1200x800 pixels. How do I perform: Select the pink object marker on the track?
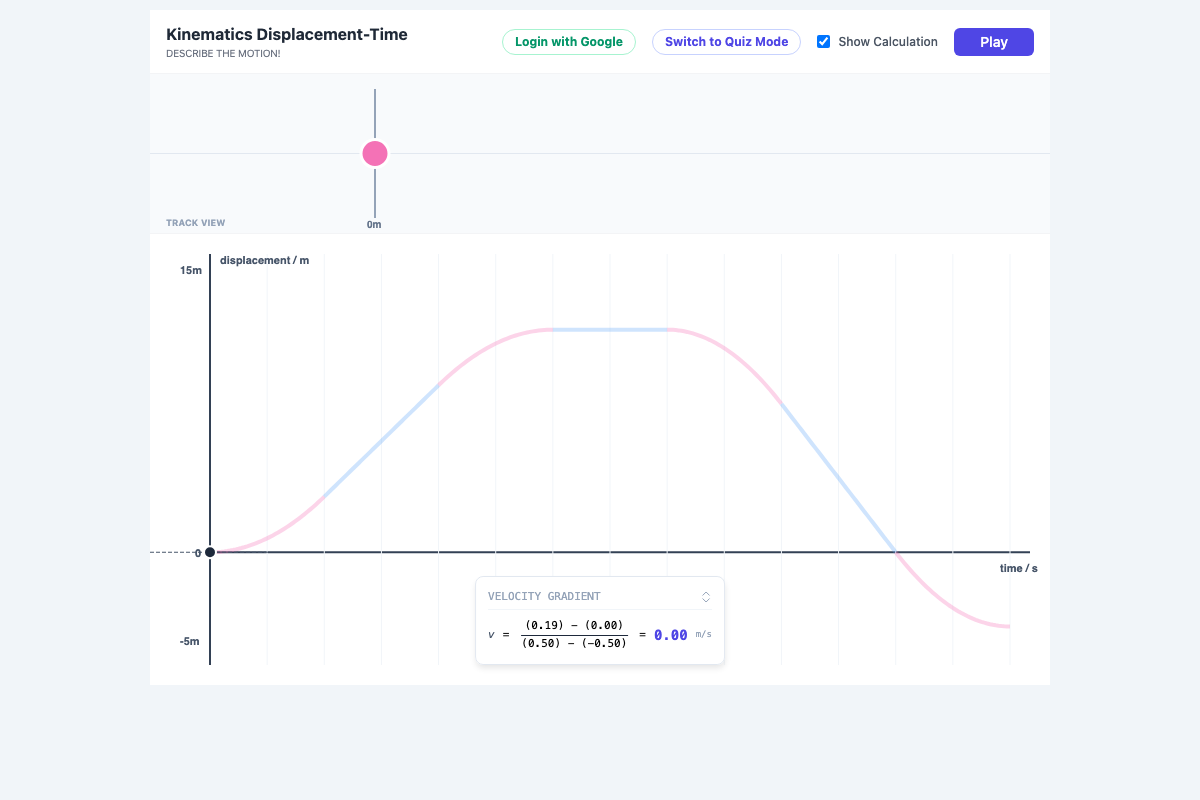click(374, 153)
